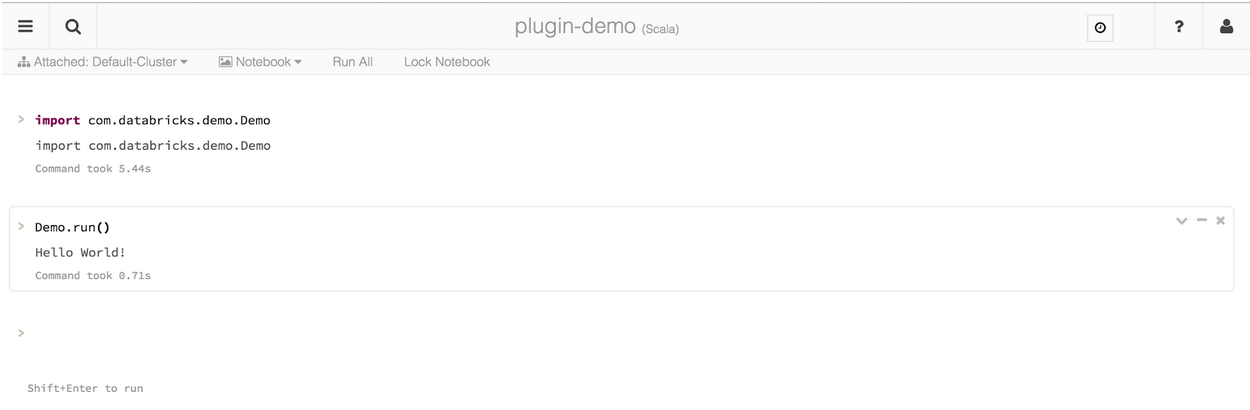This screenshot has height=410, width=1250.
Task: Open Demo.run() cell options chevron
Action: (x=1182, y=220)
